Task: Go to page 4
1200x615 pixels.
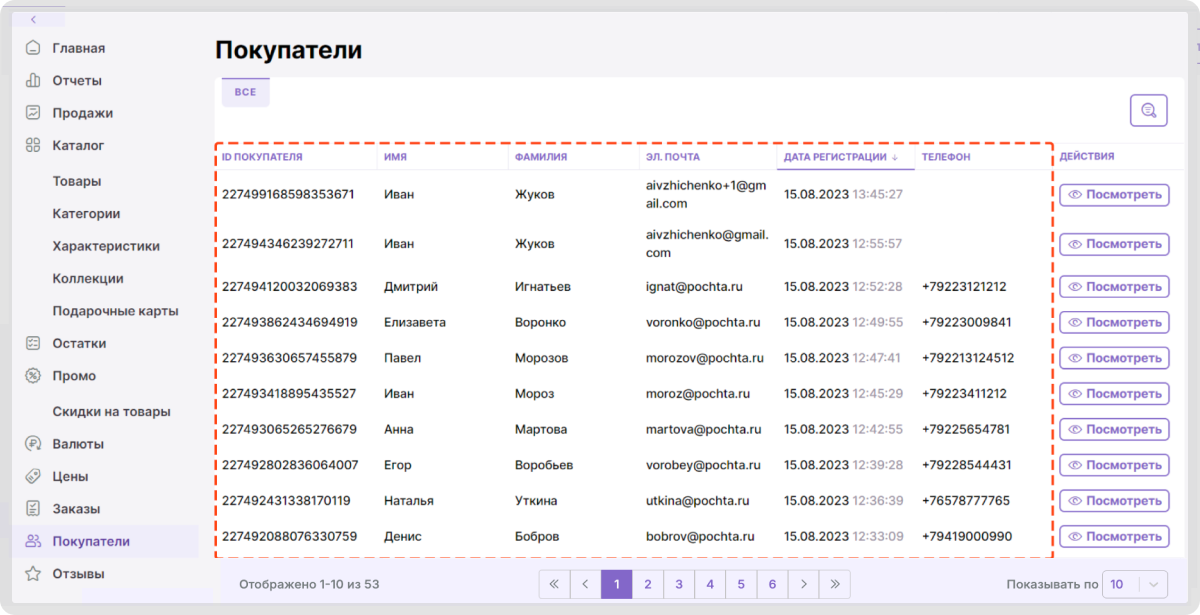Action: coord(710,584)
